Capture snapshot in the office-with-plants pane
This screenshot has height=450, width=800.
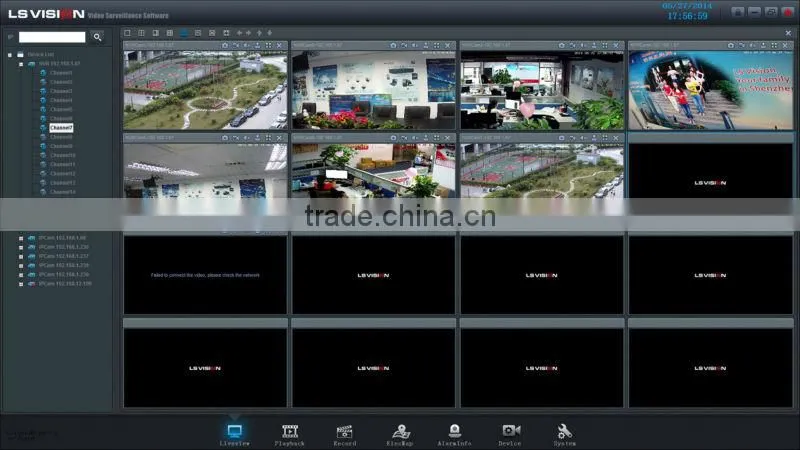(562, 45)
